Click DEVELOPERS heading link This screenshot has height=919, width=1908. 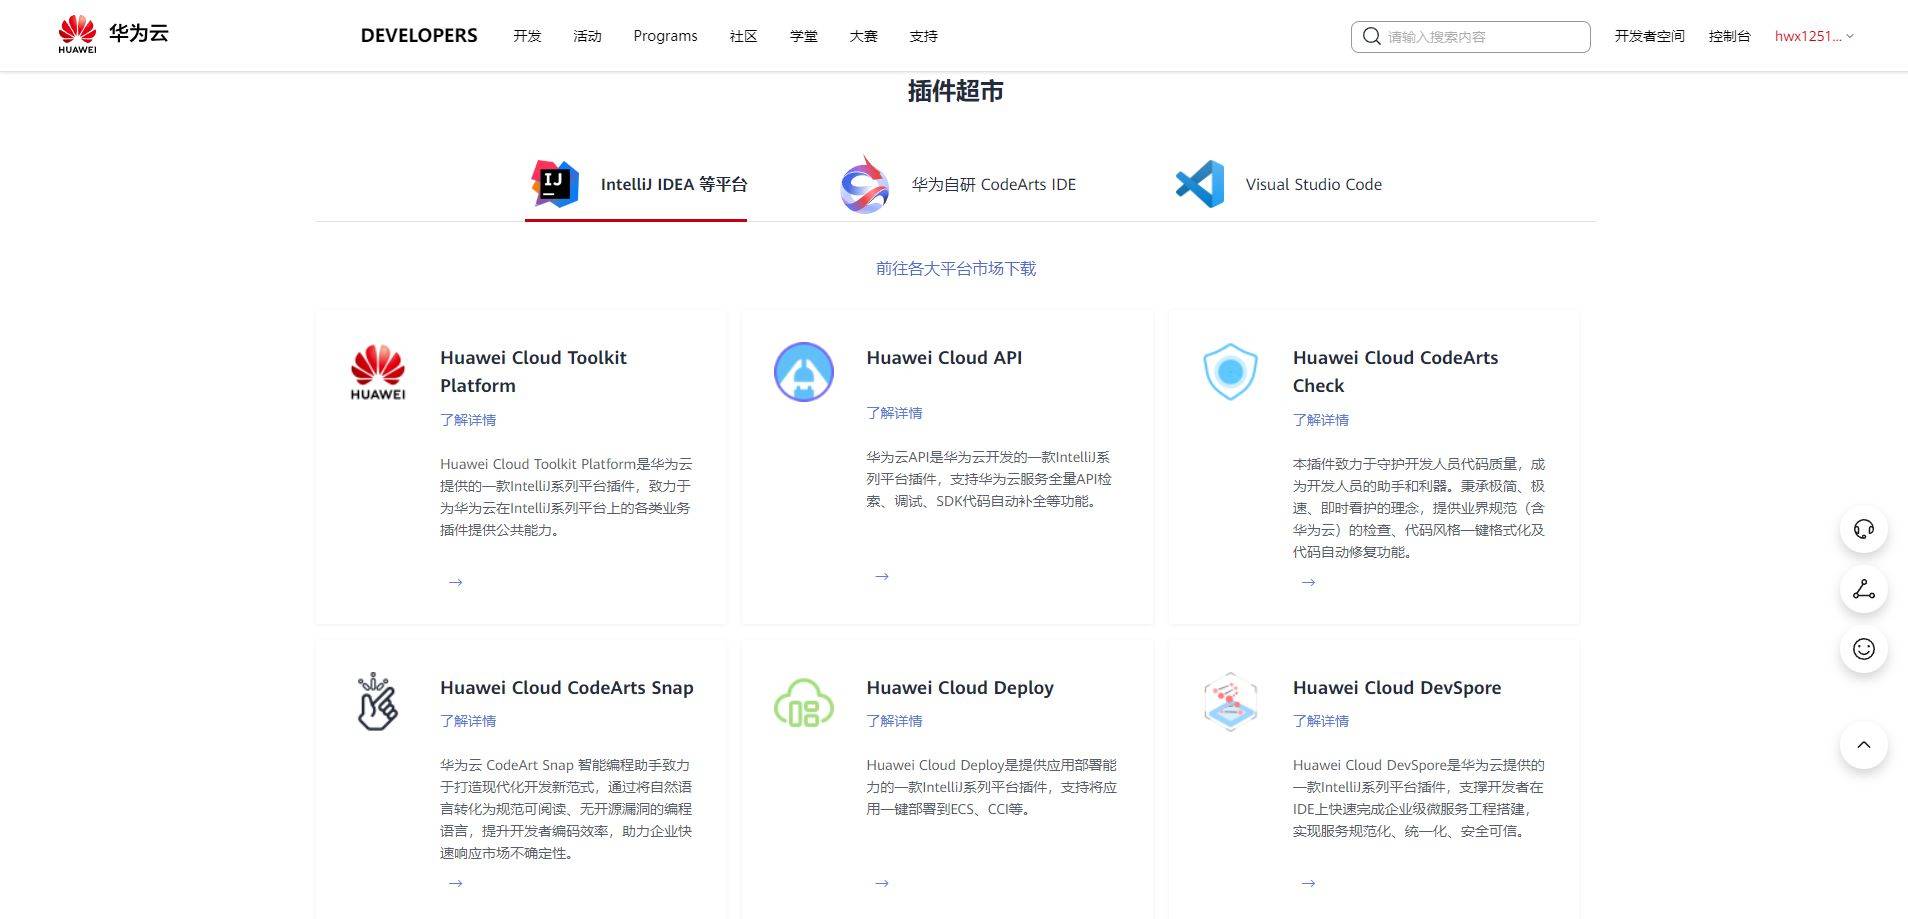pos(419,35)
